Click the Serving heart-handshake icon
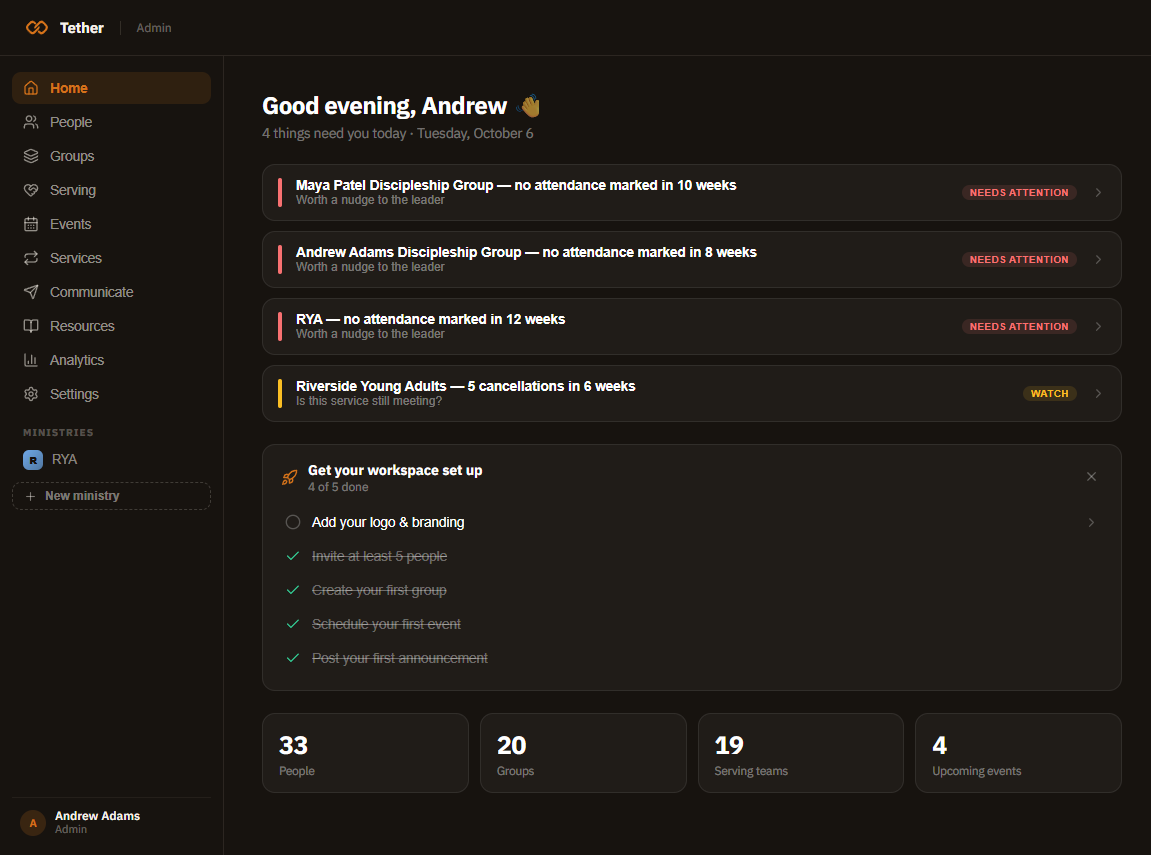The width and height of the screenshot is (1151, 855). [x=31, y=190]
